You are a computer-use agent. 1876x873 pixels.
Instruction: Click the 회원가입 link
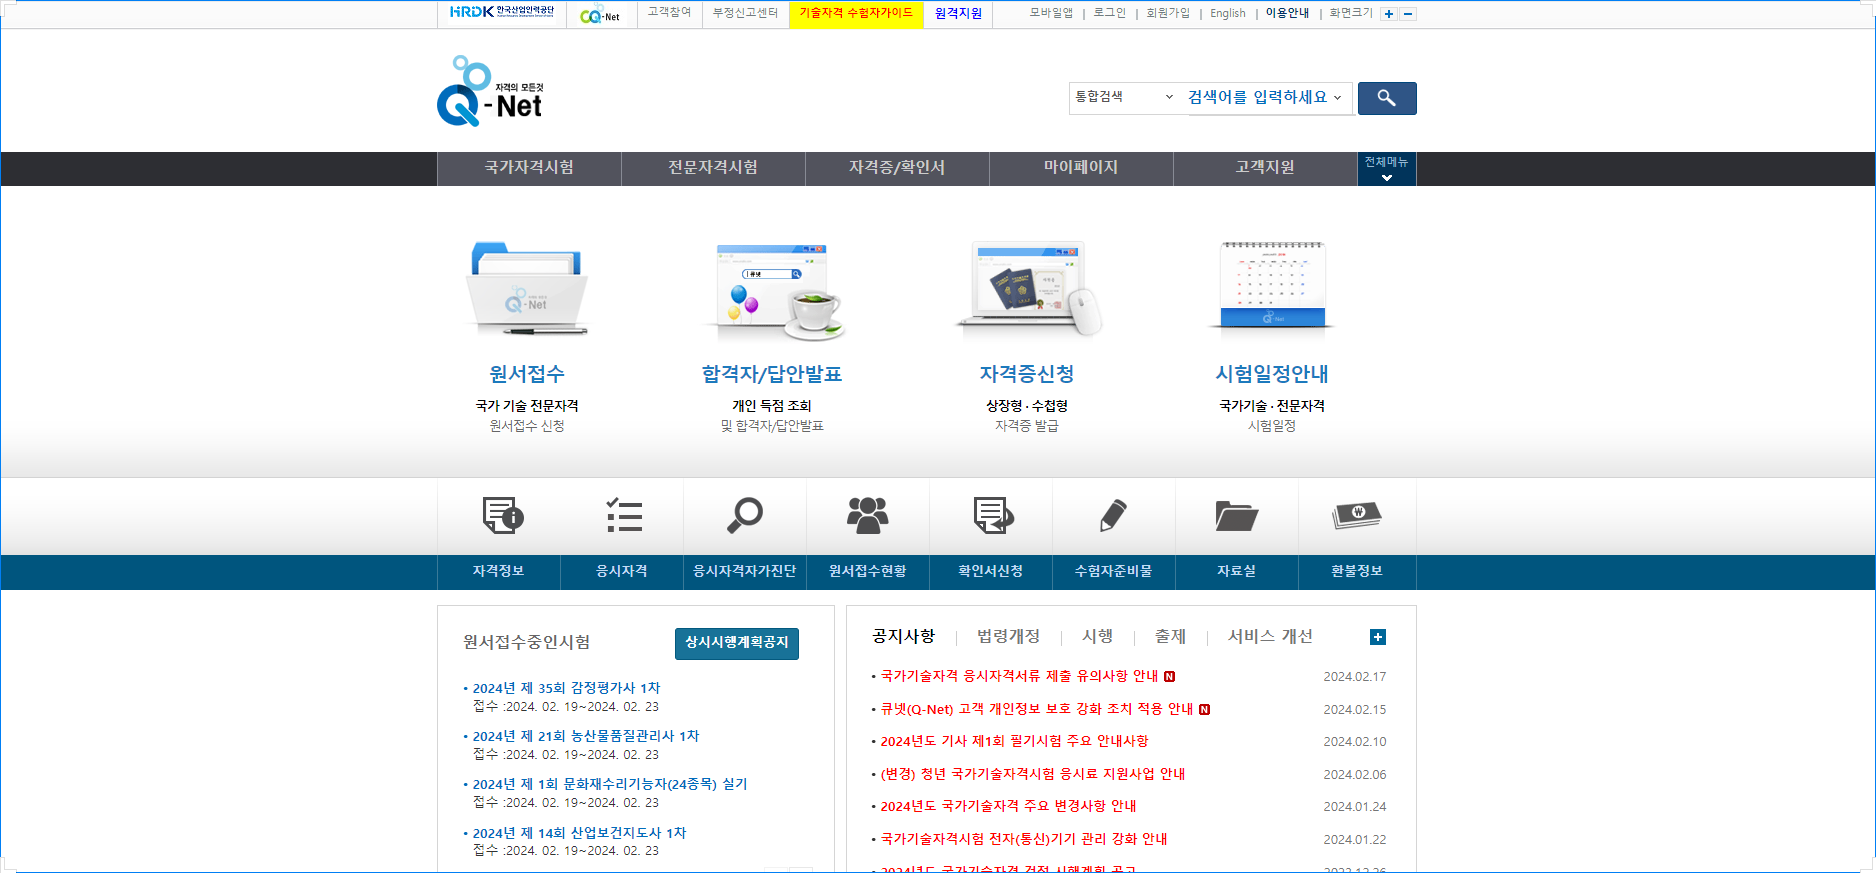pyautogui.click(x=1168, y=13)
